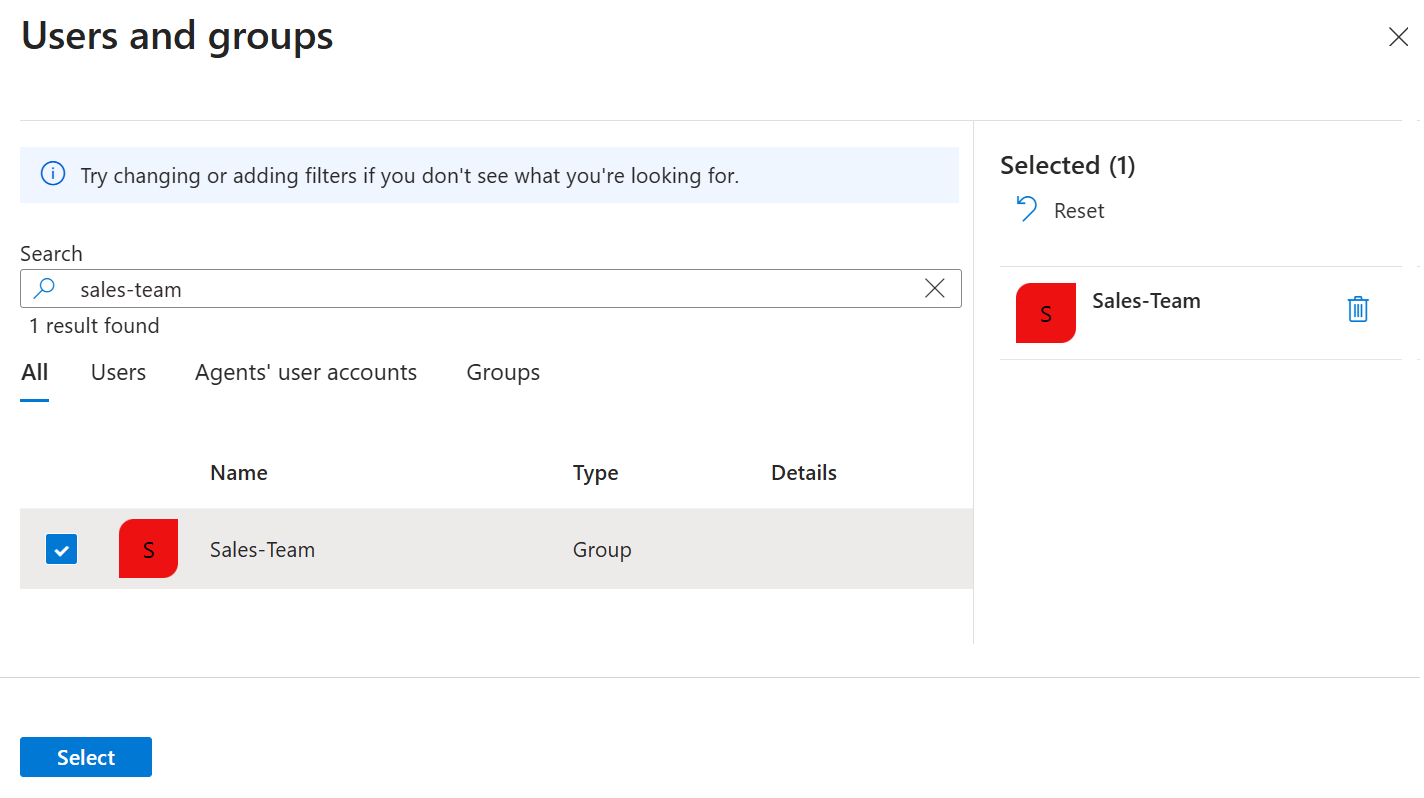The height and width of the screenshot is (798, 1424).
Task: Clear the search field text
Action: click(935, 289)
